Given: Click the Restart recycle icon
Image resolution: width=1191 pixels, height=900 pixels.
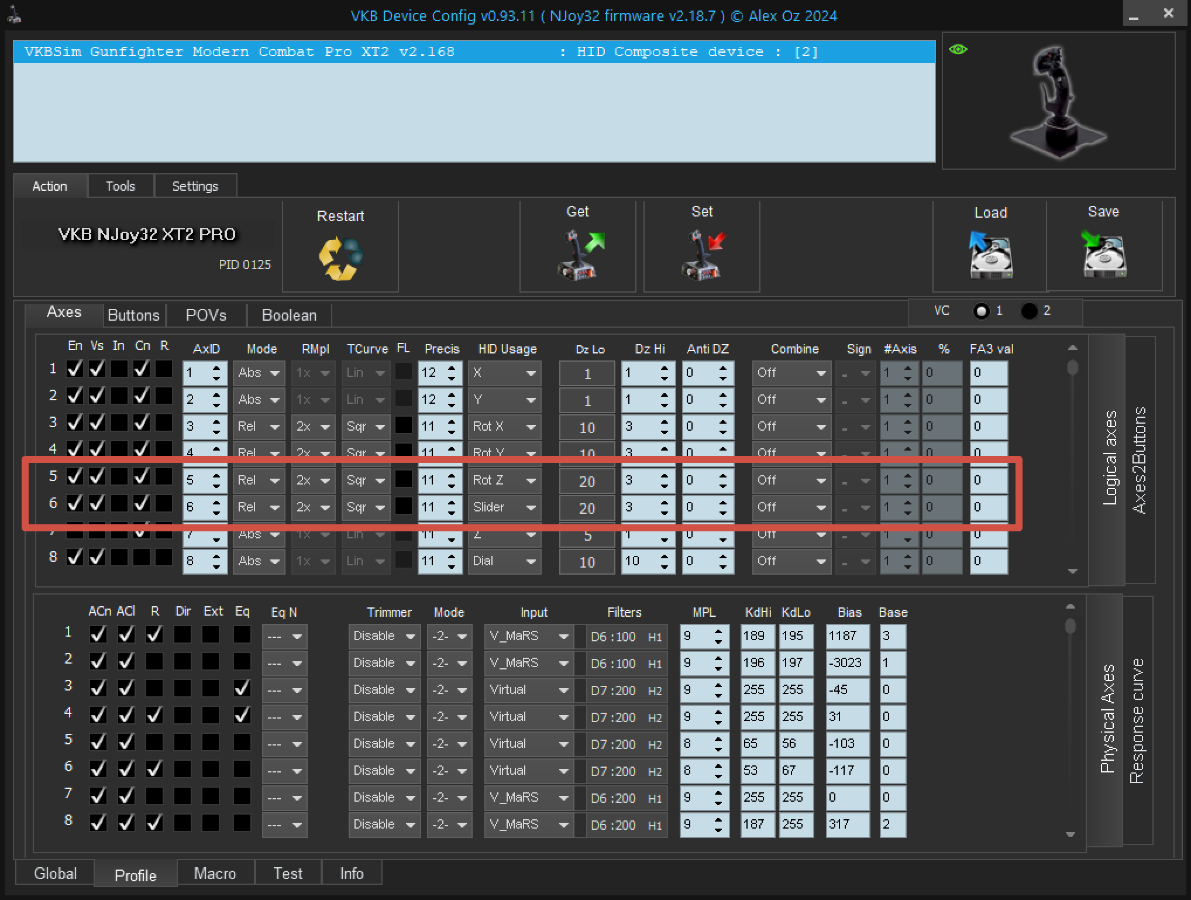Looking at the screenshot, I should (340, 259).
